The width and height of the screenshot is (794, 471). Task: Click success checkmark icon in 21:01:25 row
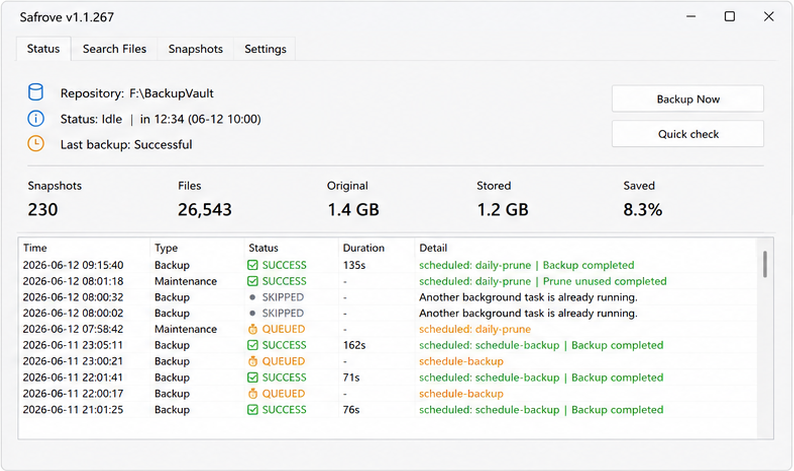[253, 410]
